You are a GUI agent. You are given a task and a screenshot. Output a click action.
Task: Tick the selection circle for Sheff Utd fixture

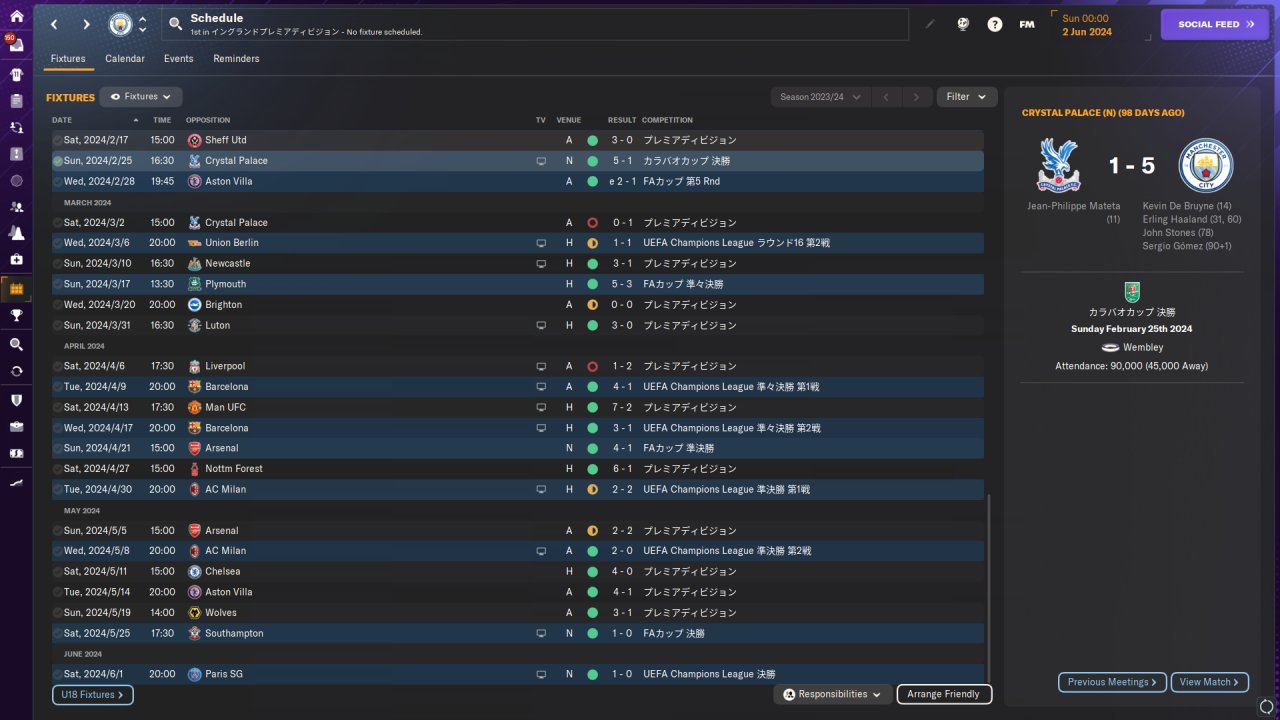(57, 140)
